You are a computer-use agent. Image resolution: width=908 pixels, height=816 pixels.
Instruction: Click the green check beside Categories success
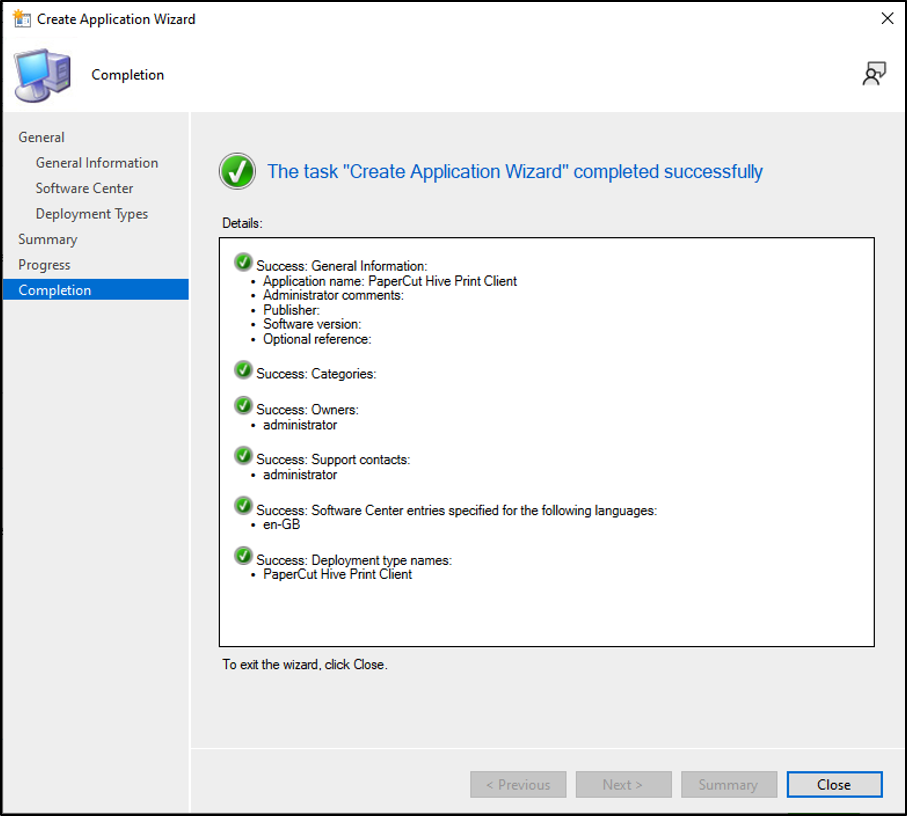(x=243, y=370)
